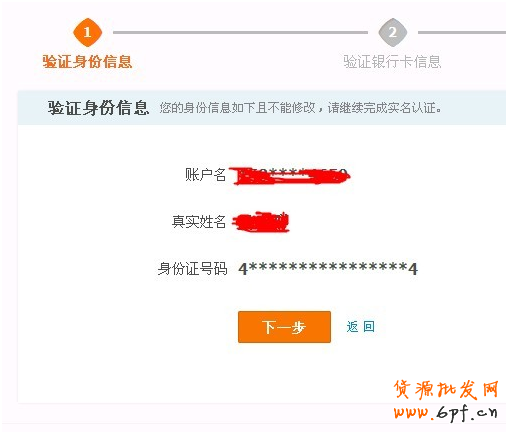Click the 身份证号码 field label
The height and width of the screenshot is (434, 508).
192,269
